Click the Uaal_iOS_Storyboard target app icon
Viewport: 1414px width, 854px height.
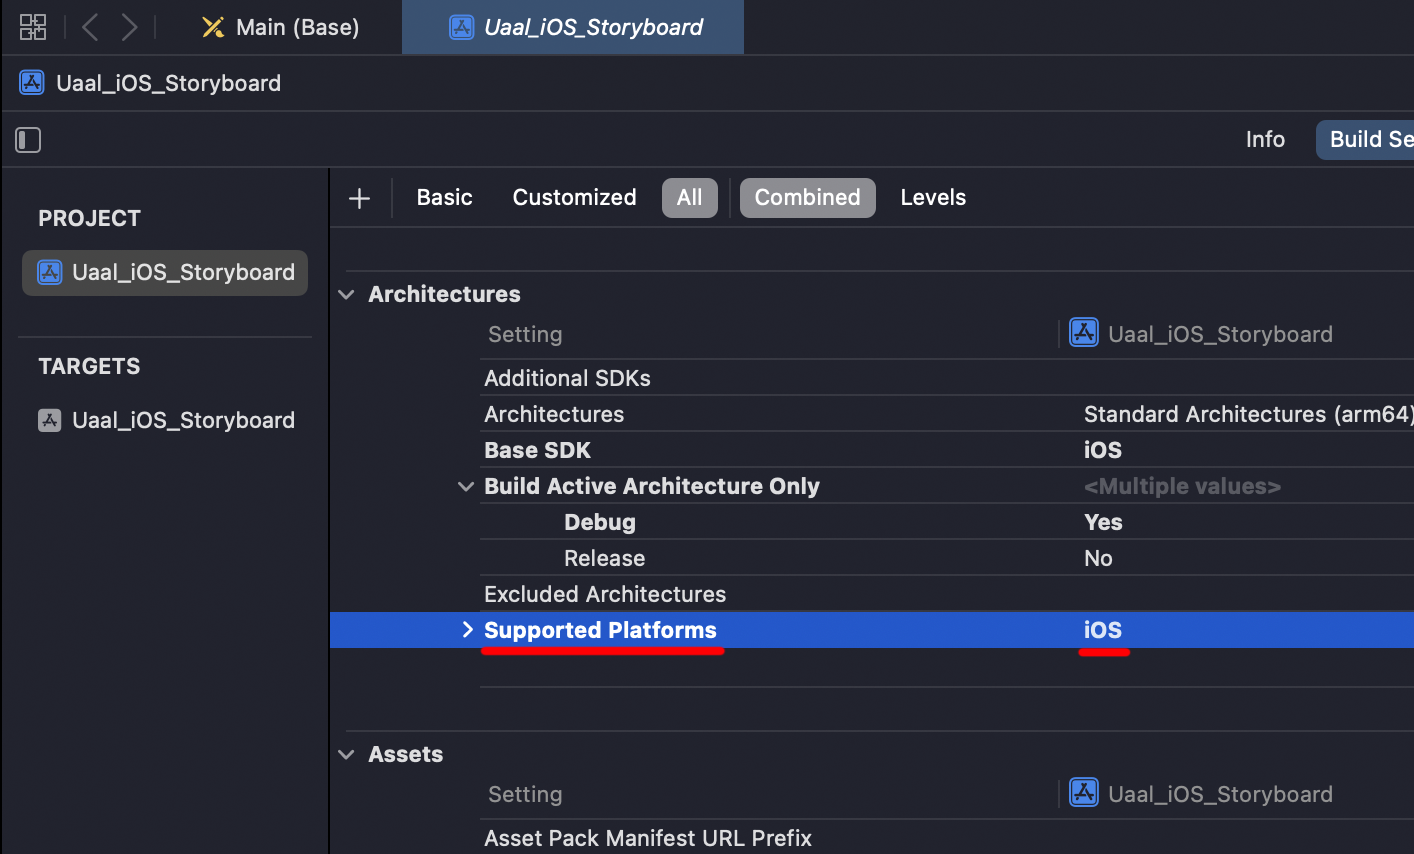(x=50, y=420)
